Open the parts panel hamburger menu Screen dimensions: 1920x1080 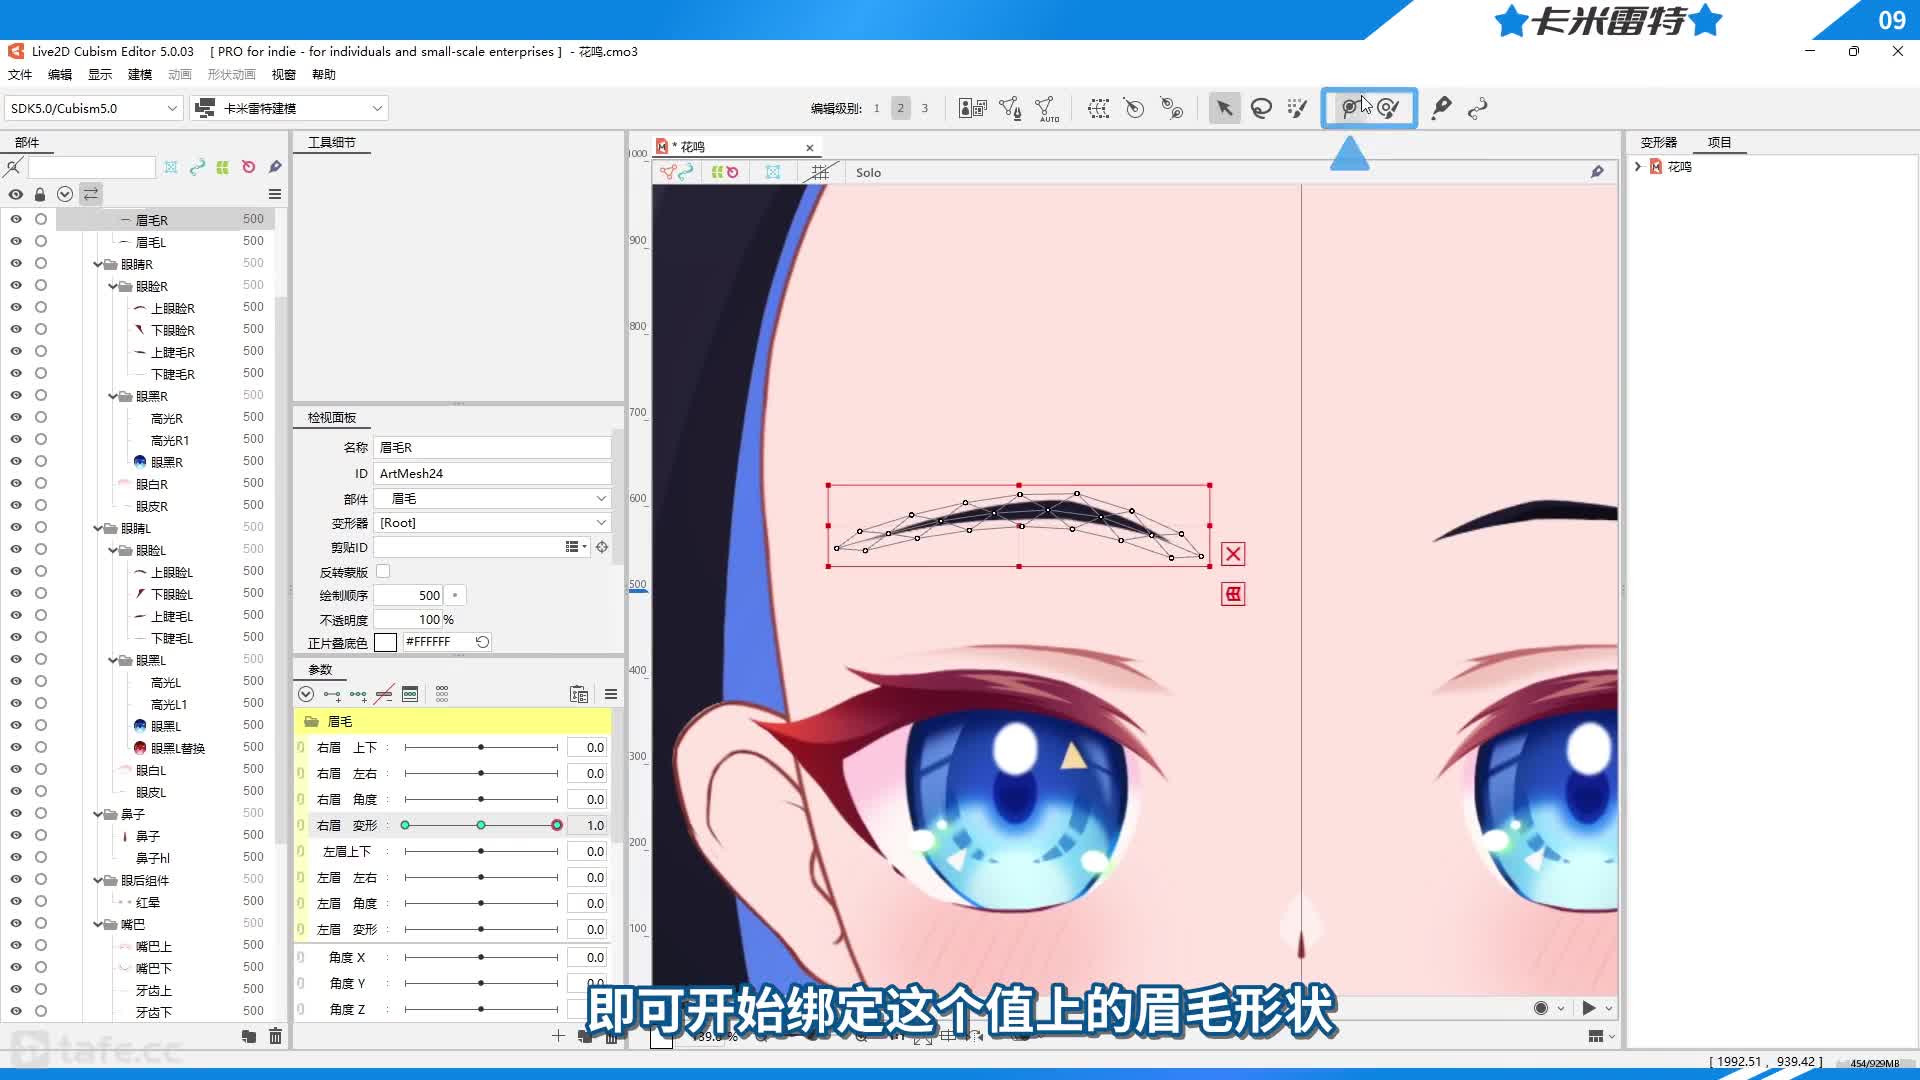pyautogui.click(x=275, y=194)
